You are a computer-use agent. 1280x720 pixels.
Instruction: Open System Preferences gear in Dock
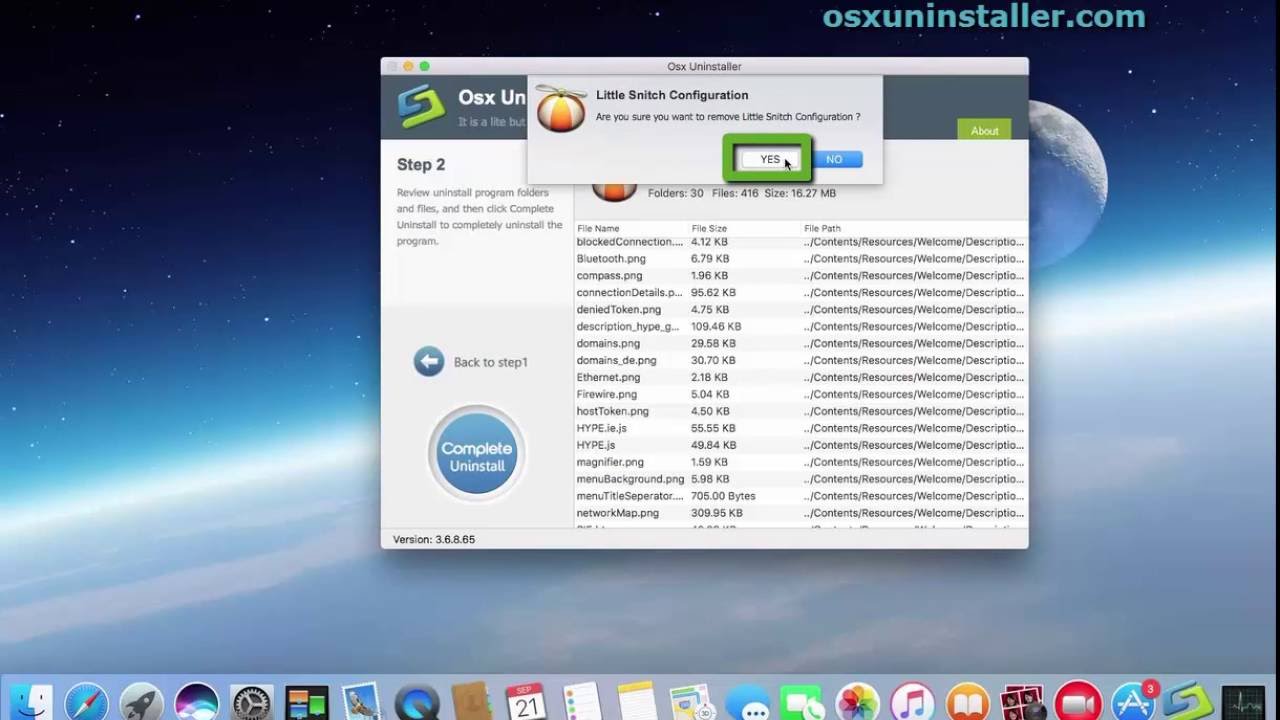[251, 702]
